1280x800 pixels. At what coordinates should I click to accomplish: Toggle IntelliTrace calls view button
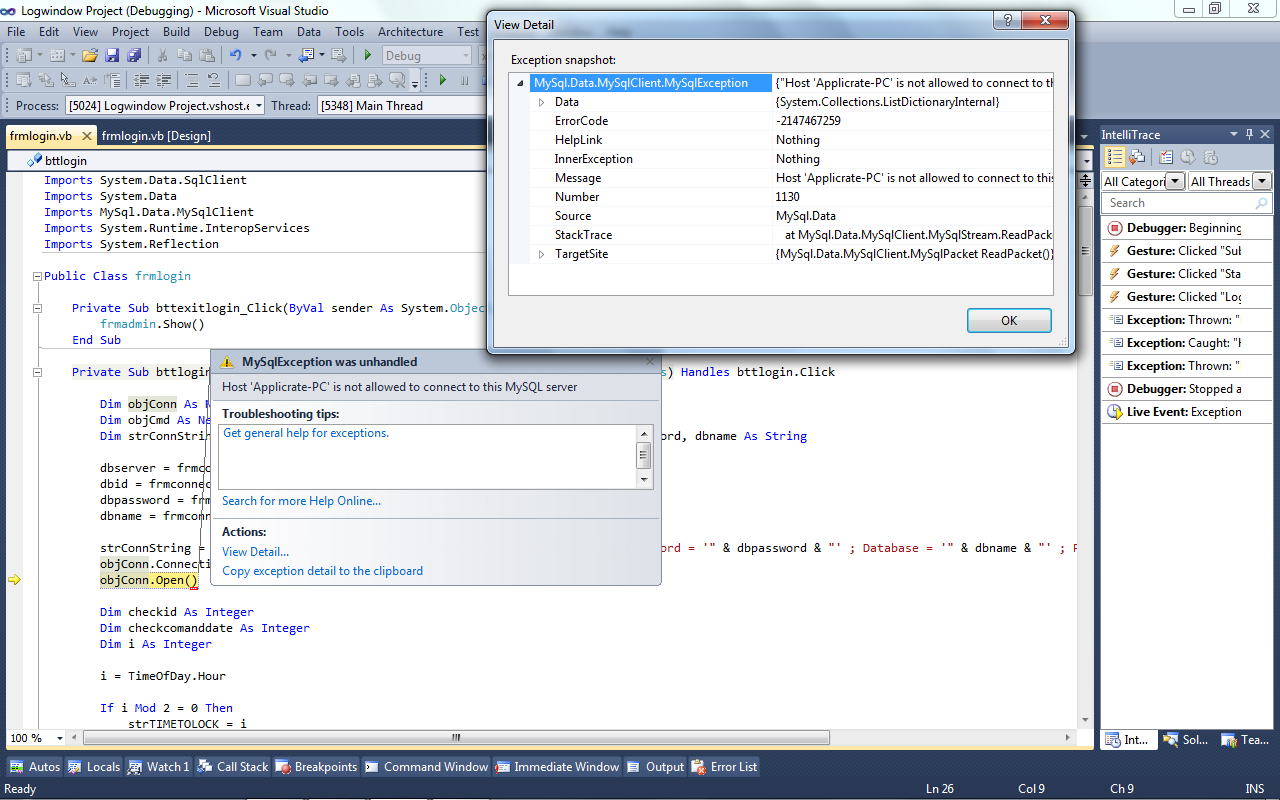1137,157
